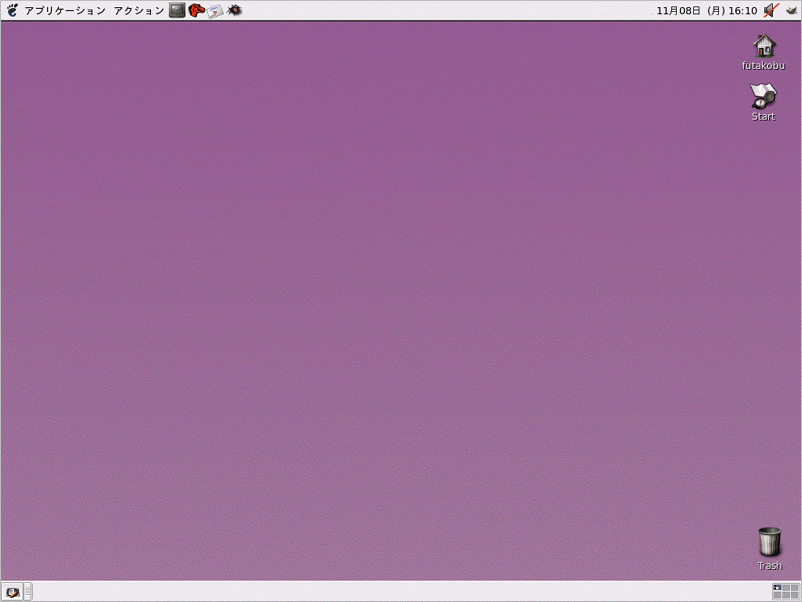Click the GNOME foot logo icon
802x602 pixels.
pyautogui.click(x=12, y=10)
